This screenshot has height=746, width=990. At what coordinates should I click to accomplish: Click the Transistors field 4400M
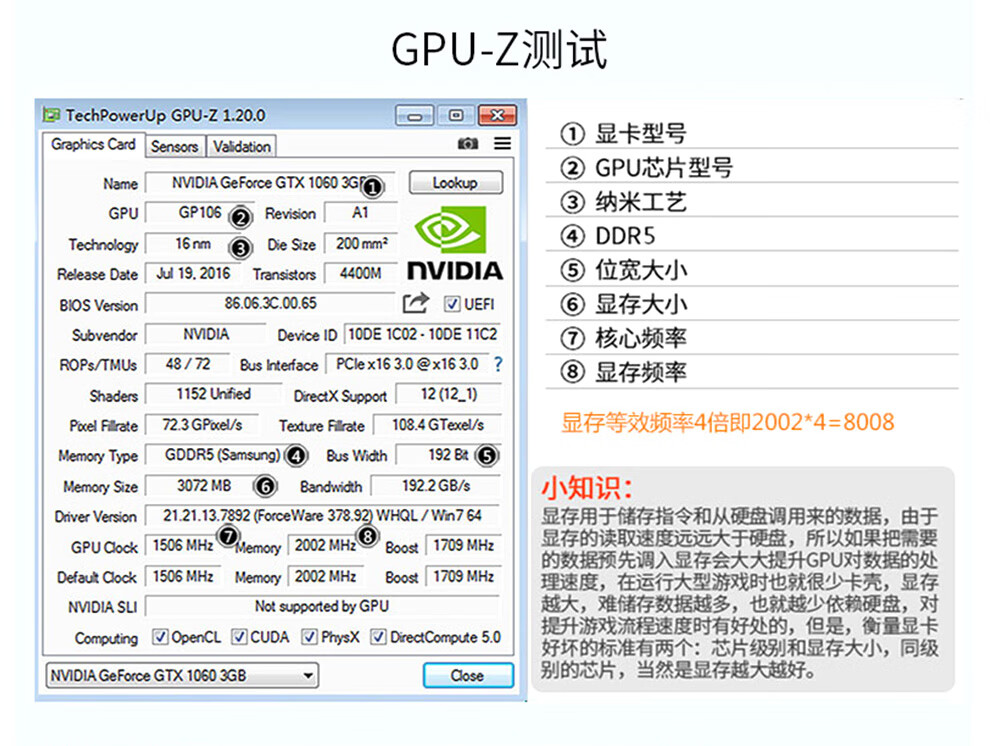[361, 274]
